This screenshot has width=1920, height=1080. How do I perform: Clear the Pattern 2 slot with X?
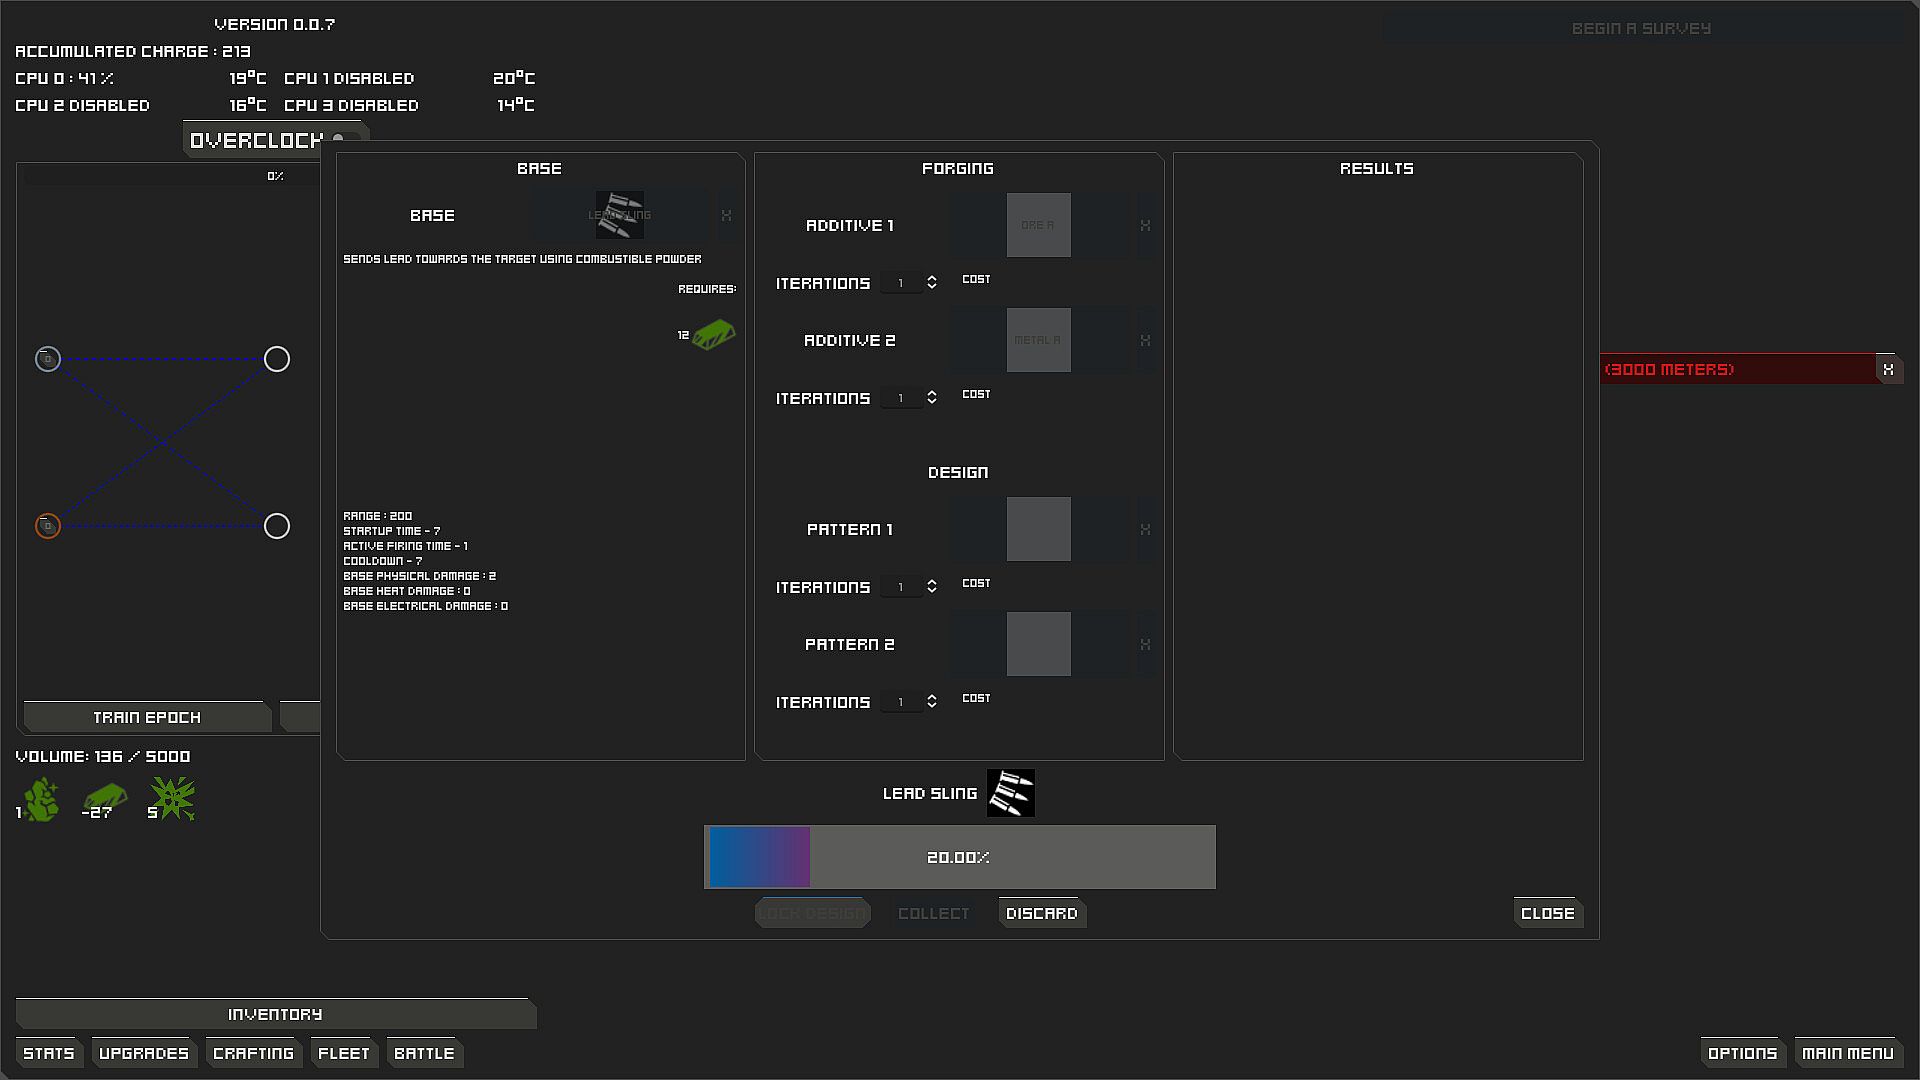(x=1145, y=645)
